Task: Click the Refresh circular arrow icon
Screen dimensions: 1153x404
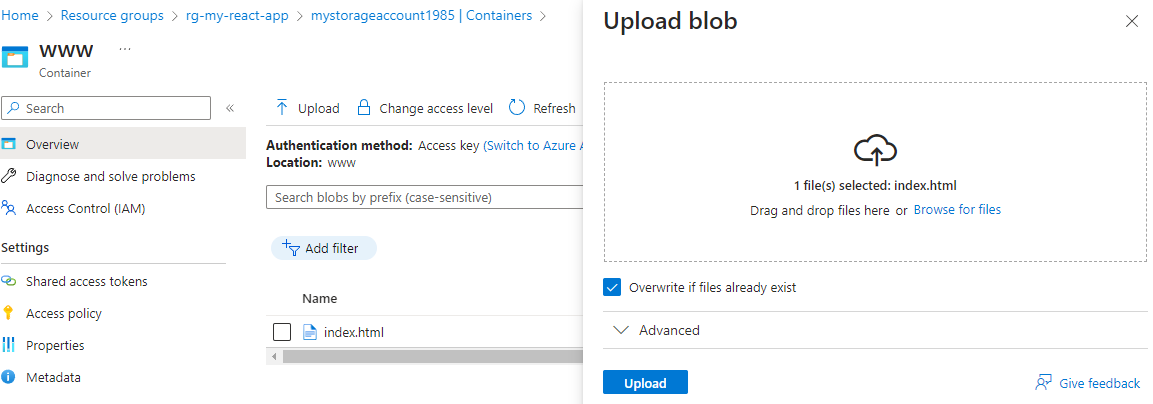Action: coord(517,108)
